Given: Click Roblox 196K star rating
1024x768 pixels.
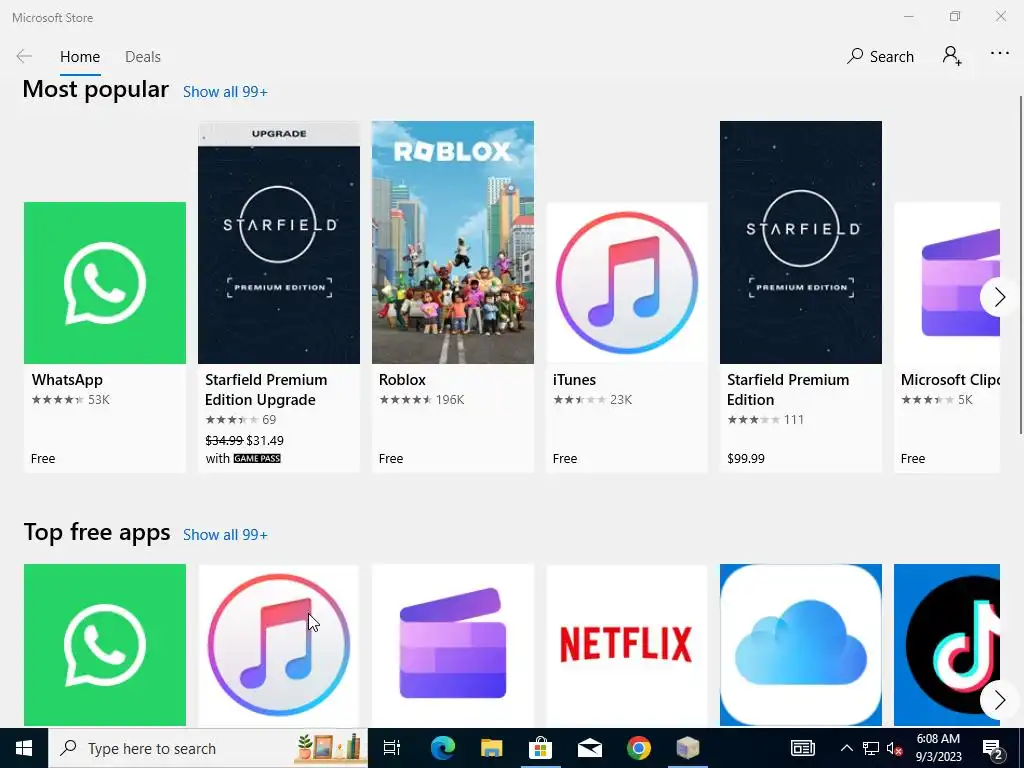Looking at the screenshot, I should coord(421,400).
